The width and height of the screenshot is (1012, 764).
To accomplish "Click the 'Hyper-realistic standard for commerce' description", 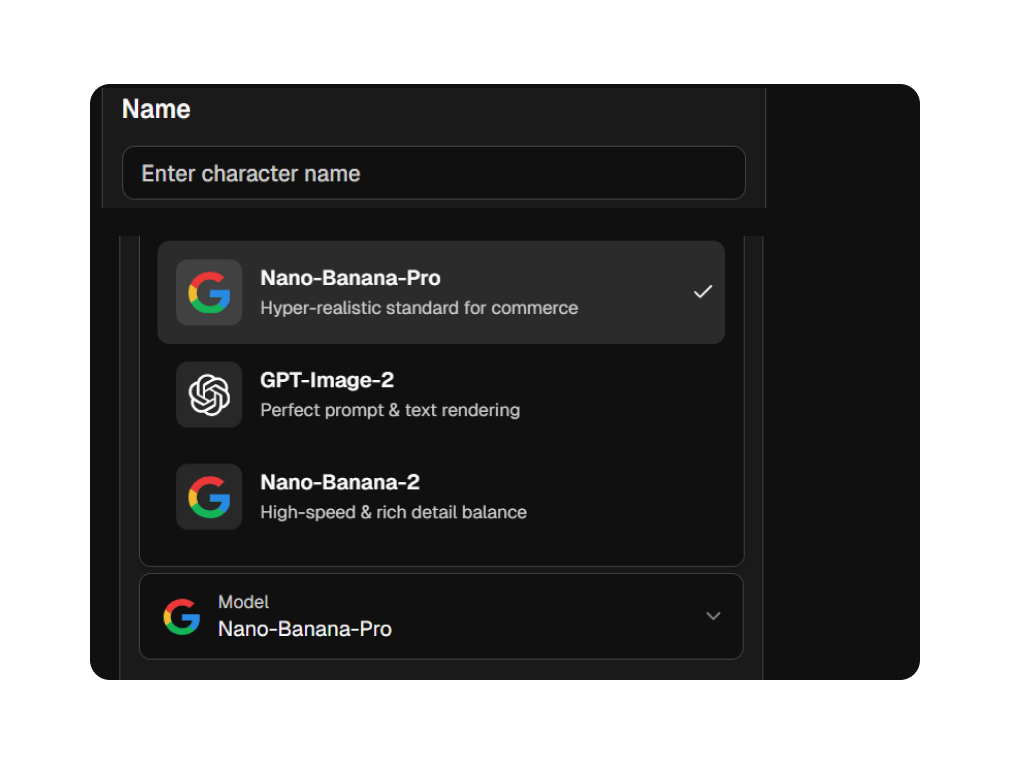I will pos(419,308).
